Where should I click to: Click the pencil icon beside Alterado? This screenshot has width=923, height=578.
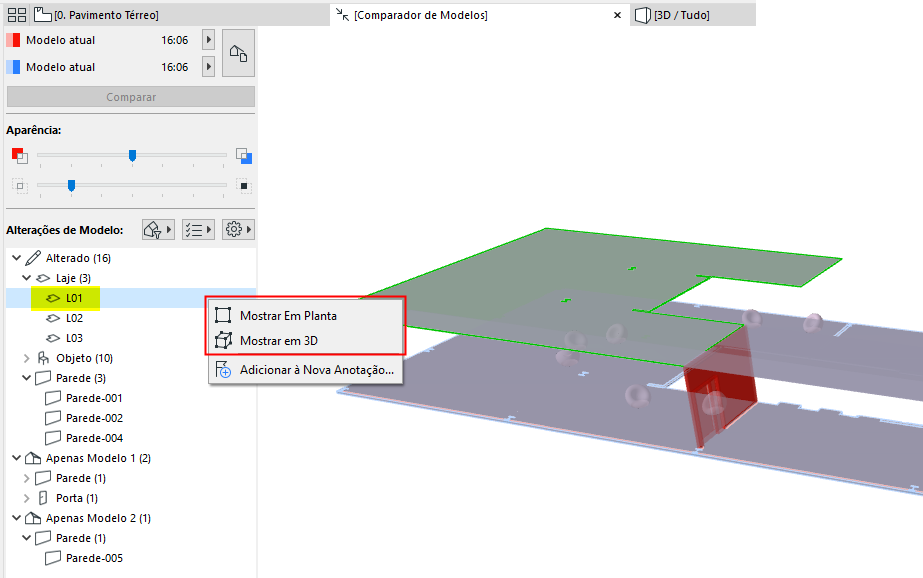pos(34,258)
